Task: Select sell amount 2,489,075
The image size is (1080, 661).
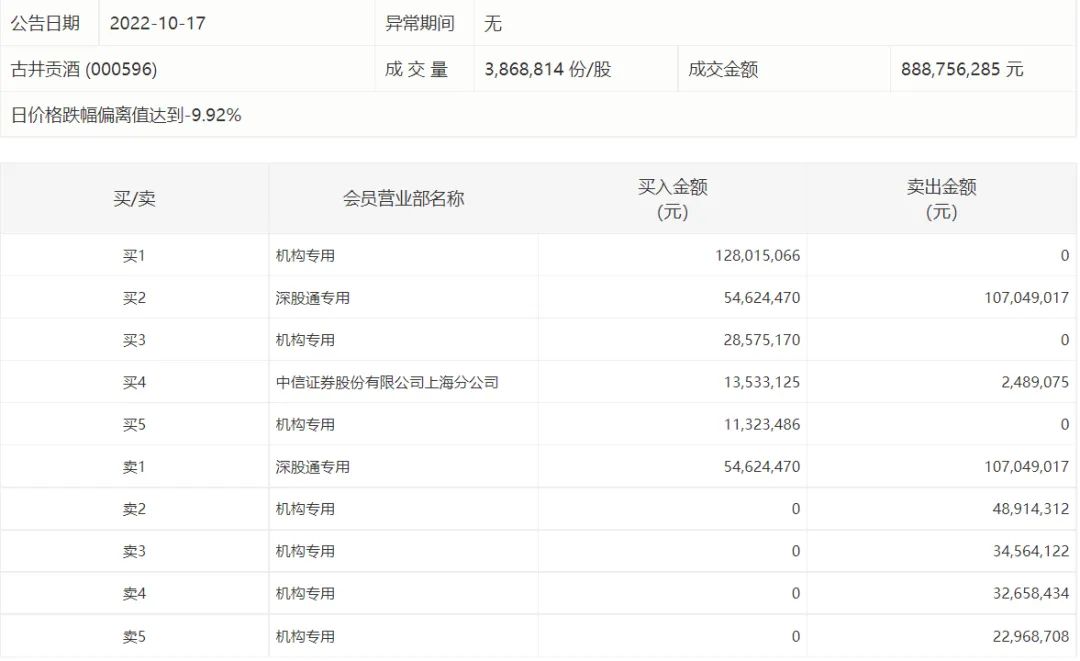Action: [x=1035, y=382]
